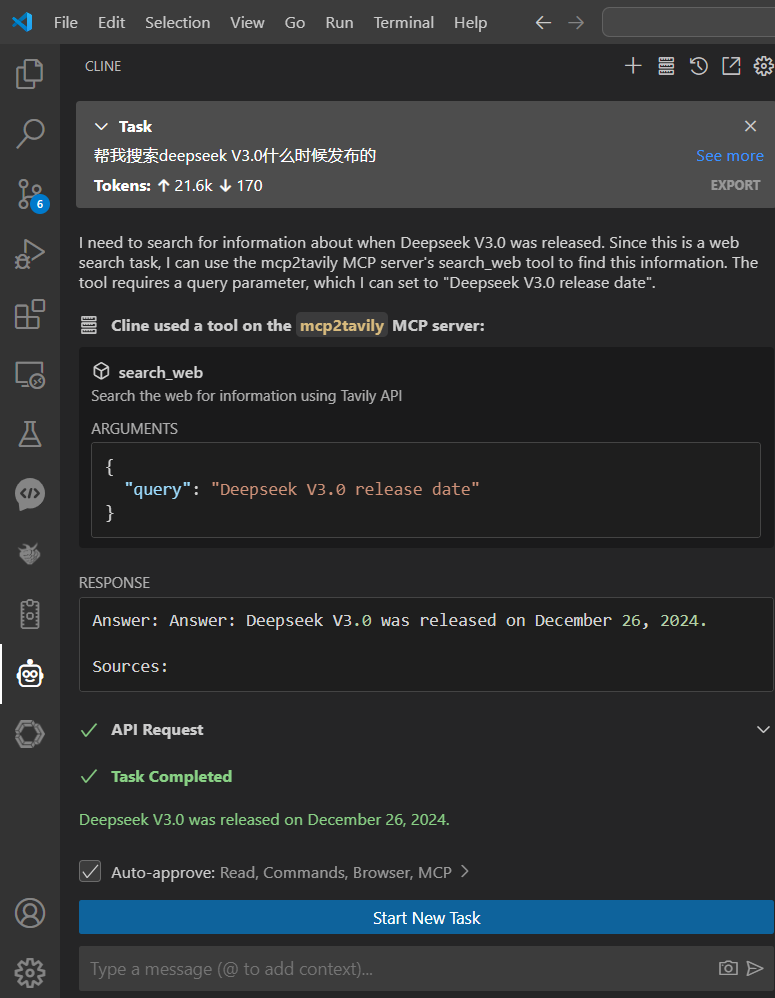Open the Run and Debug view
Image resolution: width=775 pixels, height=998 pixels.
point(29,254)
